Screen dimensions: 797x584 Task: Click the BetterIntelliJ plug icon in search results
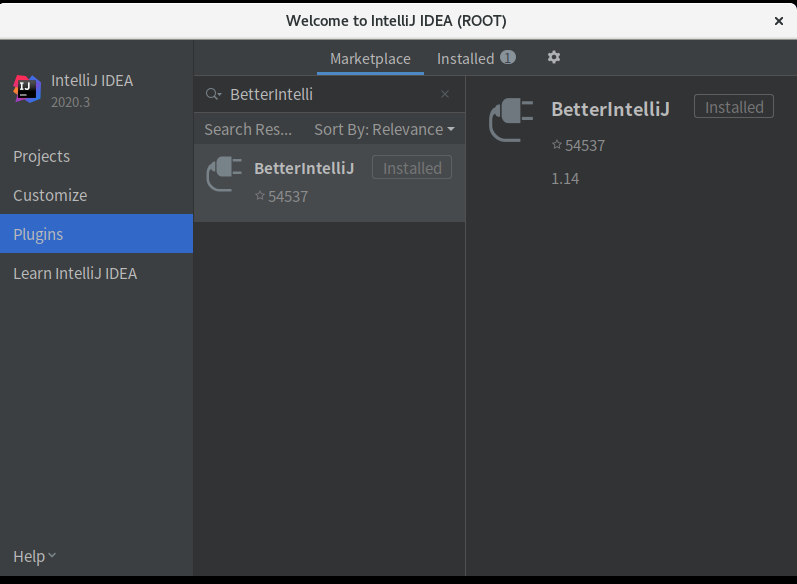(x=224, y=174)
